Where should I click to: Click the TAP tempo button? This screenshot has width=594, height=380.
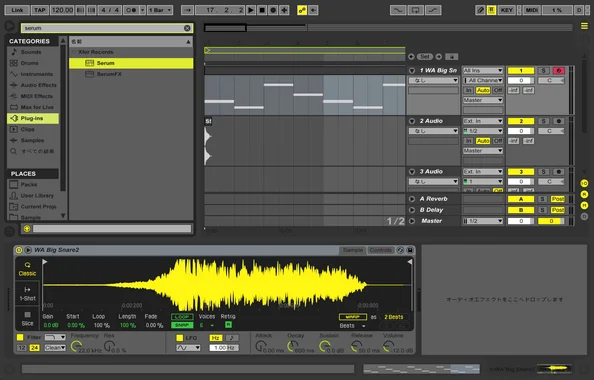tap(40, 10)
